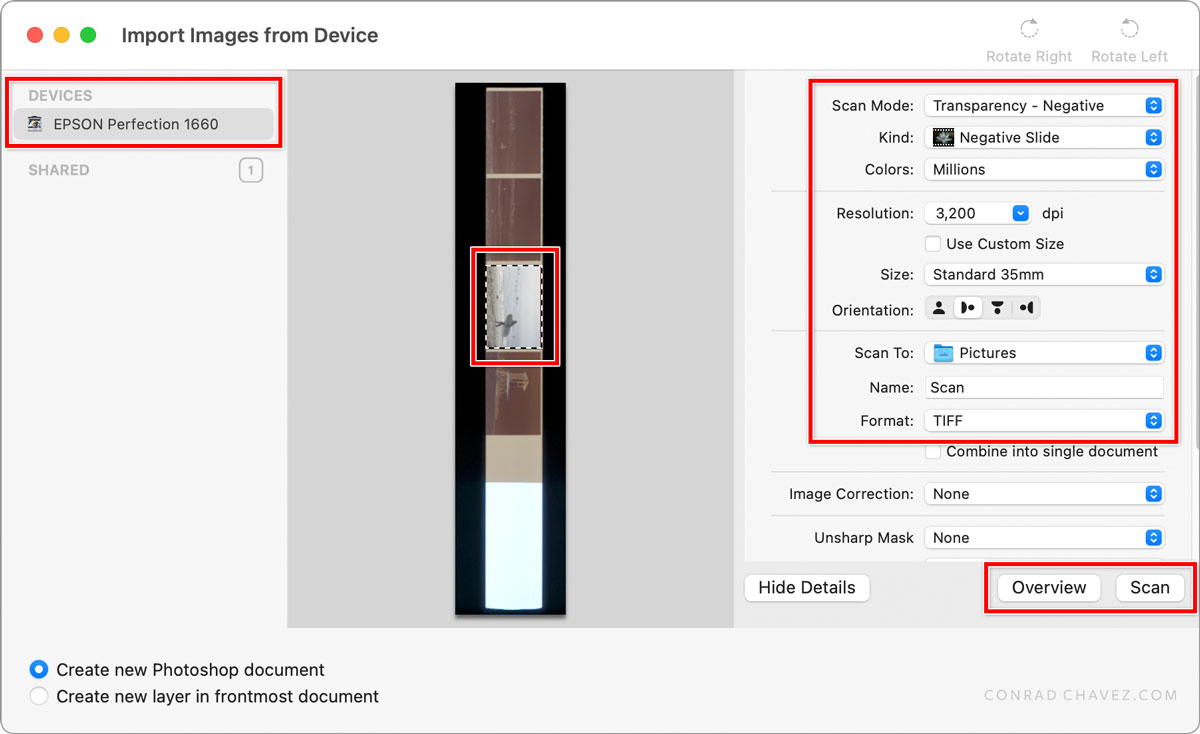Click the Overview button
Viewport: 1200px width, 734px height.
pos(1046,587)
